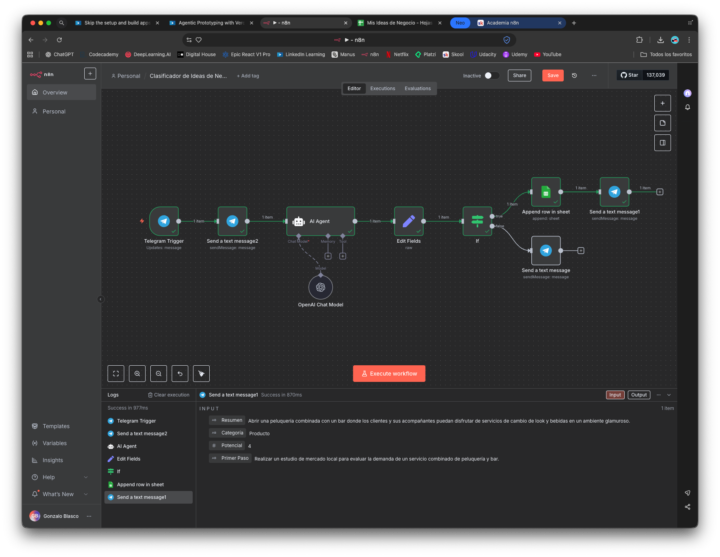The image size is (720, 557).
Task: Click the Telegram Trigger node icon
Action: tap(163, 221)
